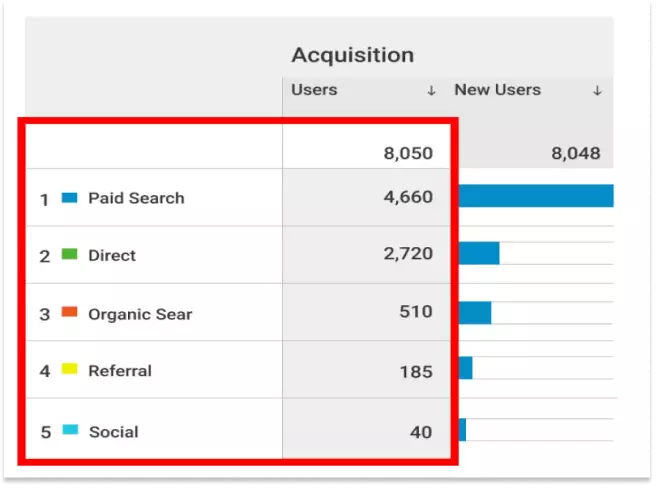Open the Paid Search channel
Screen dimensions: 658x491
coord(136,198)
